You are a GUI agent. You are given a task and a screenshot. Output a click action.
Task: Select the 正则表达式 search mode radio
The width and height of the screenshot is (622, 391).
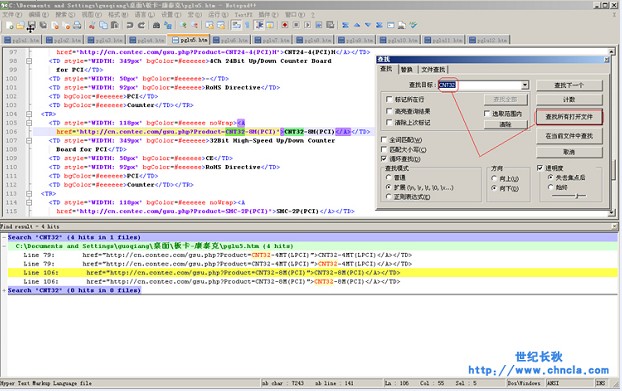click(x=389, y=196)
